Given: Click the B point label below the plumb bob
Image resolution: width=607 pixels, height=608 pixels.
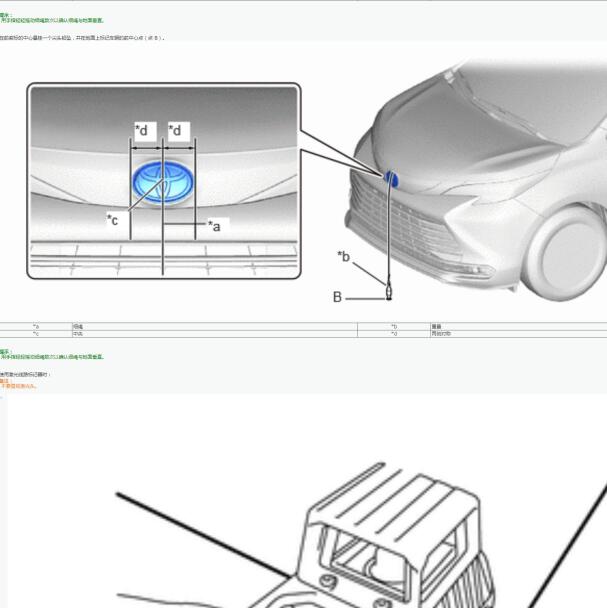Looking at the screenshot, I should tap(337, 297).
